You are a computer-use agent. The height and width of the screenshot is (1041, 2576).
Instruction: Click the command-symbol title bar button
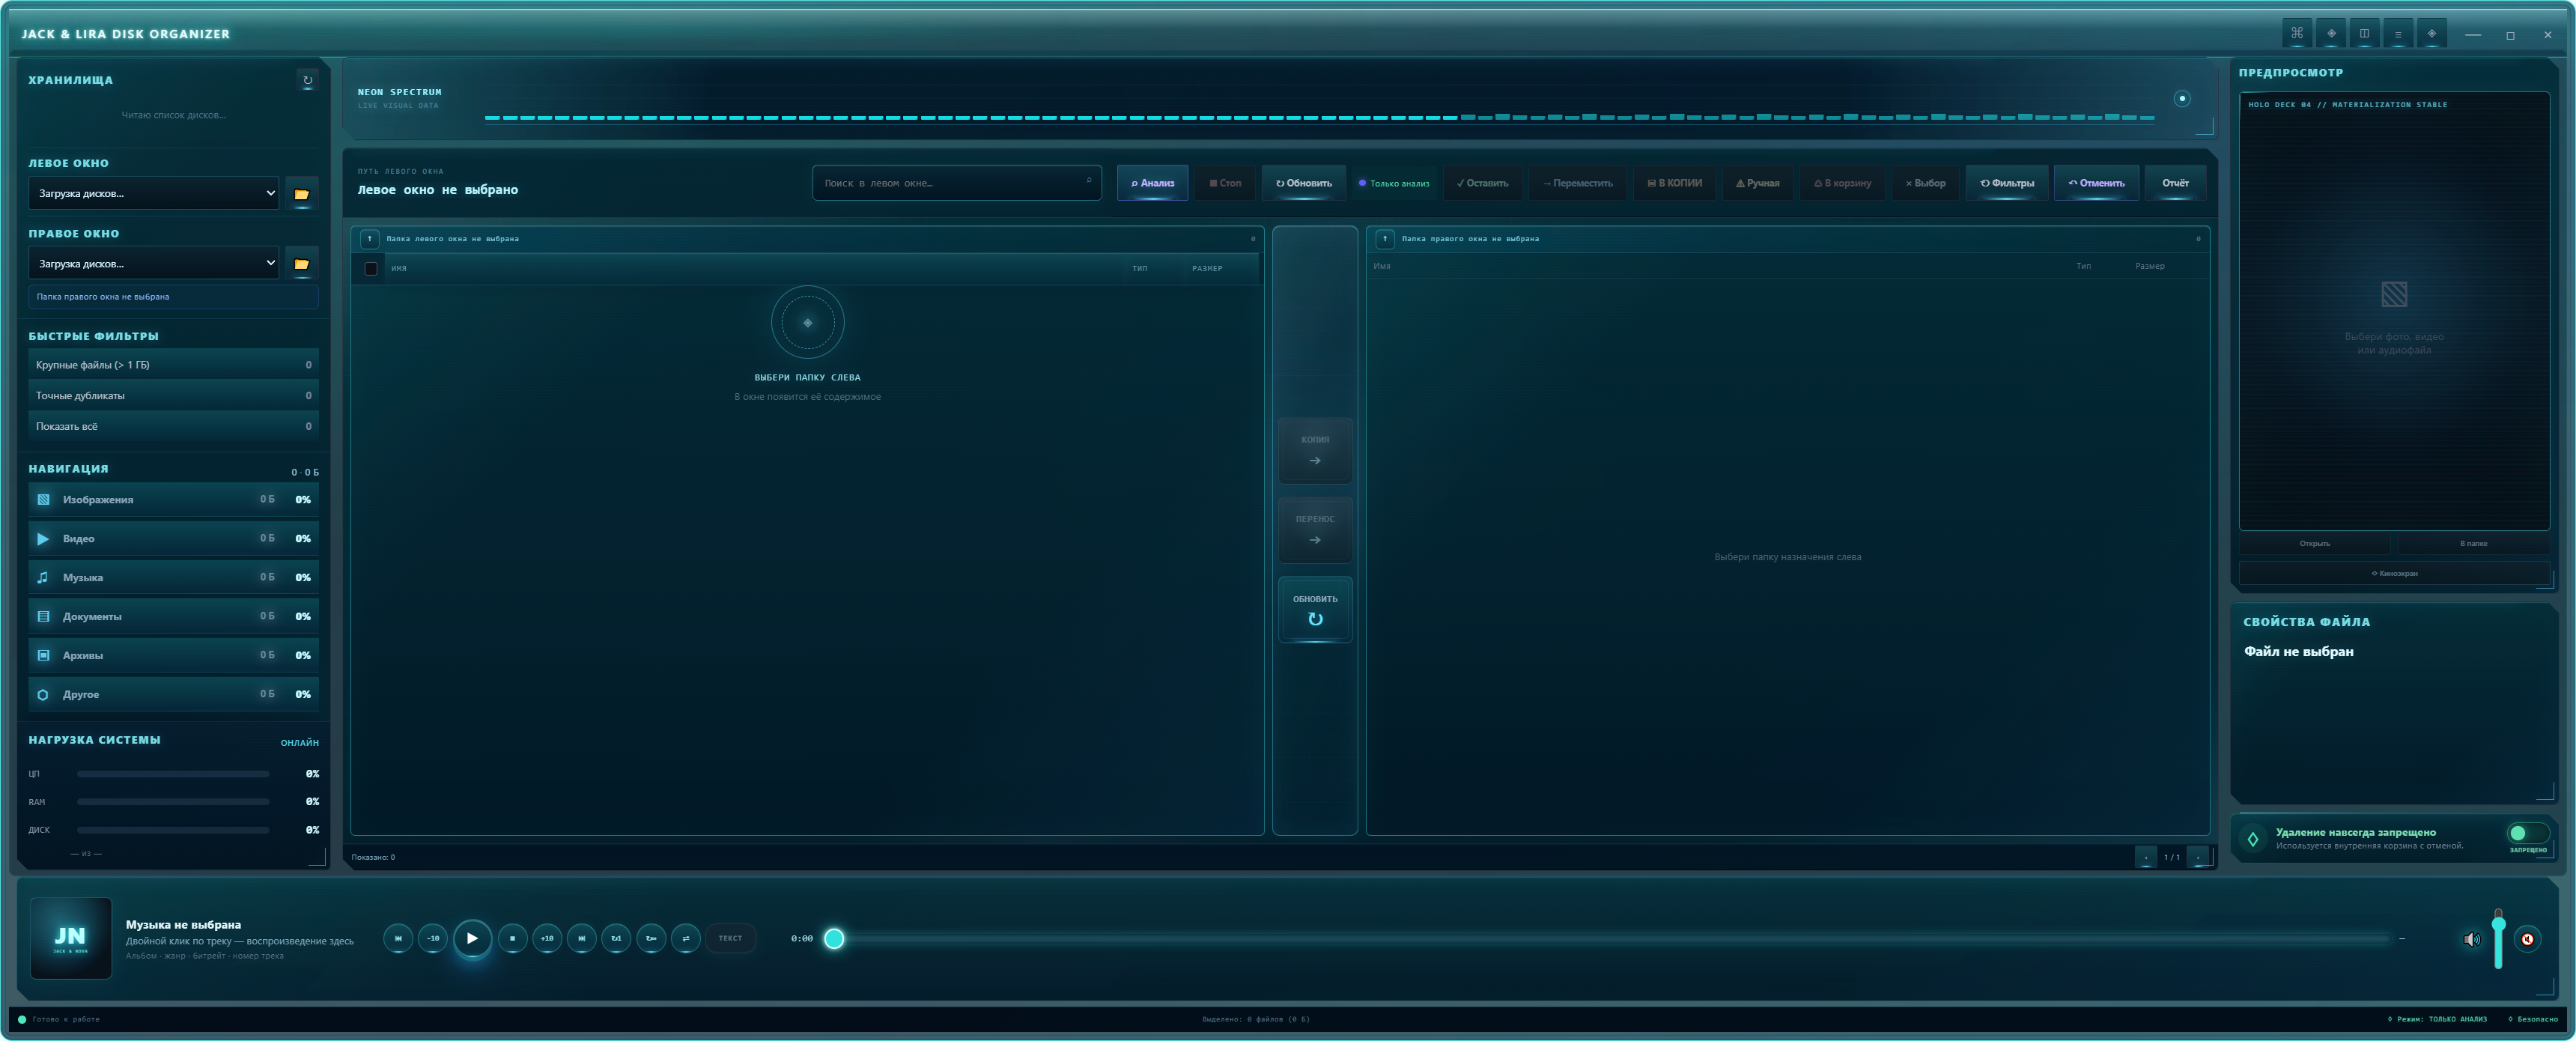coord(2297,33)
